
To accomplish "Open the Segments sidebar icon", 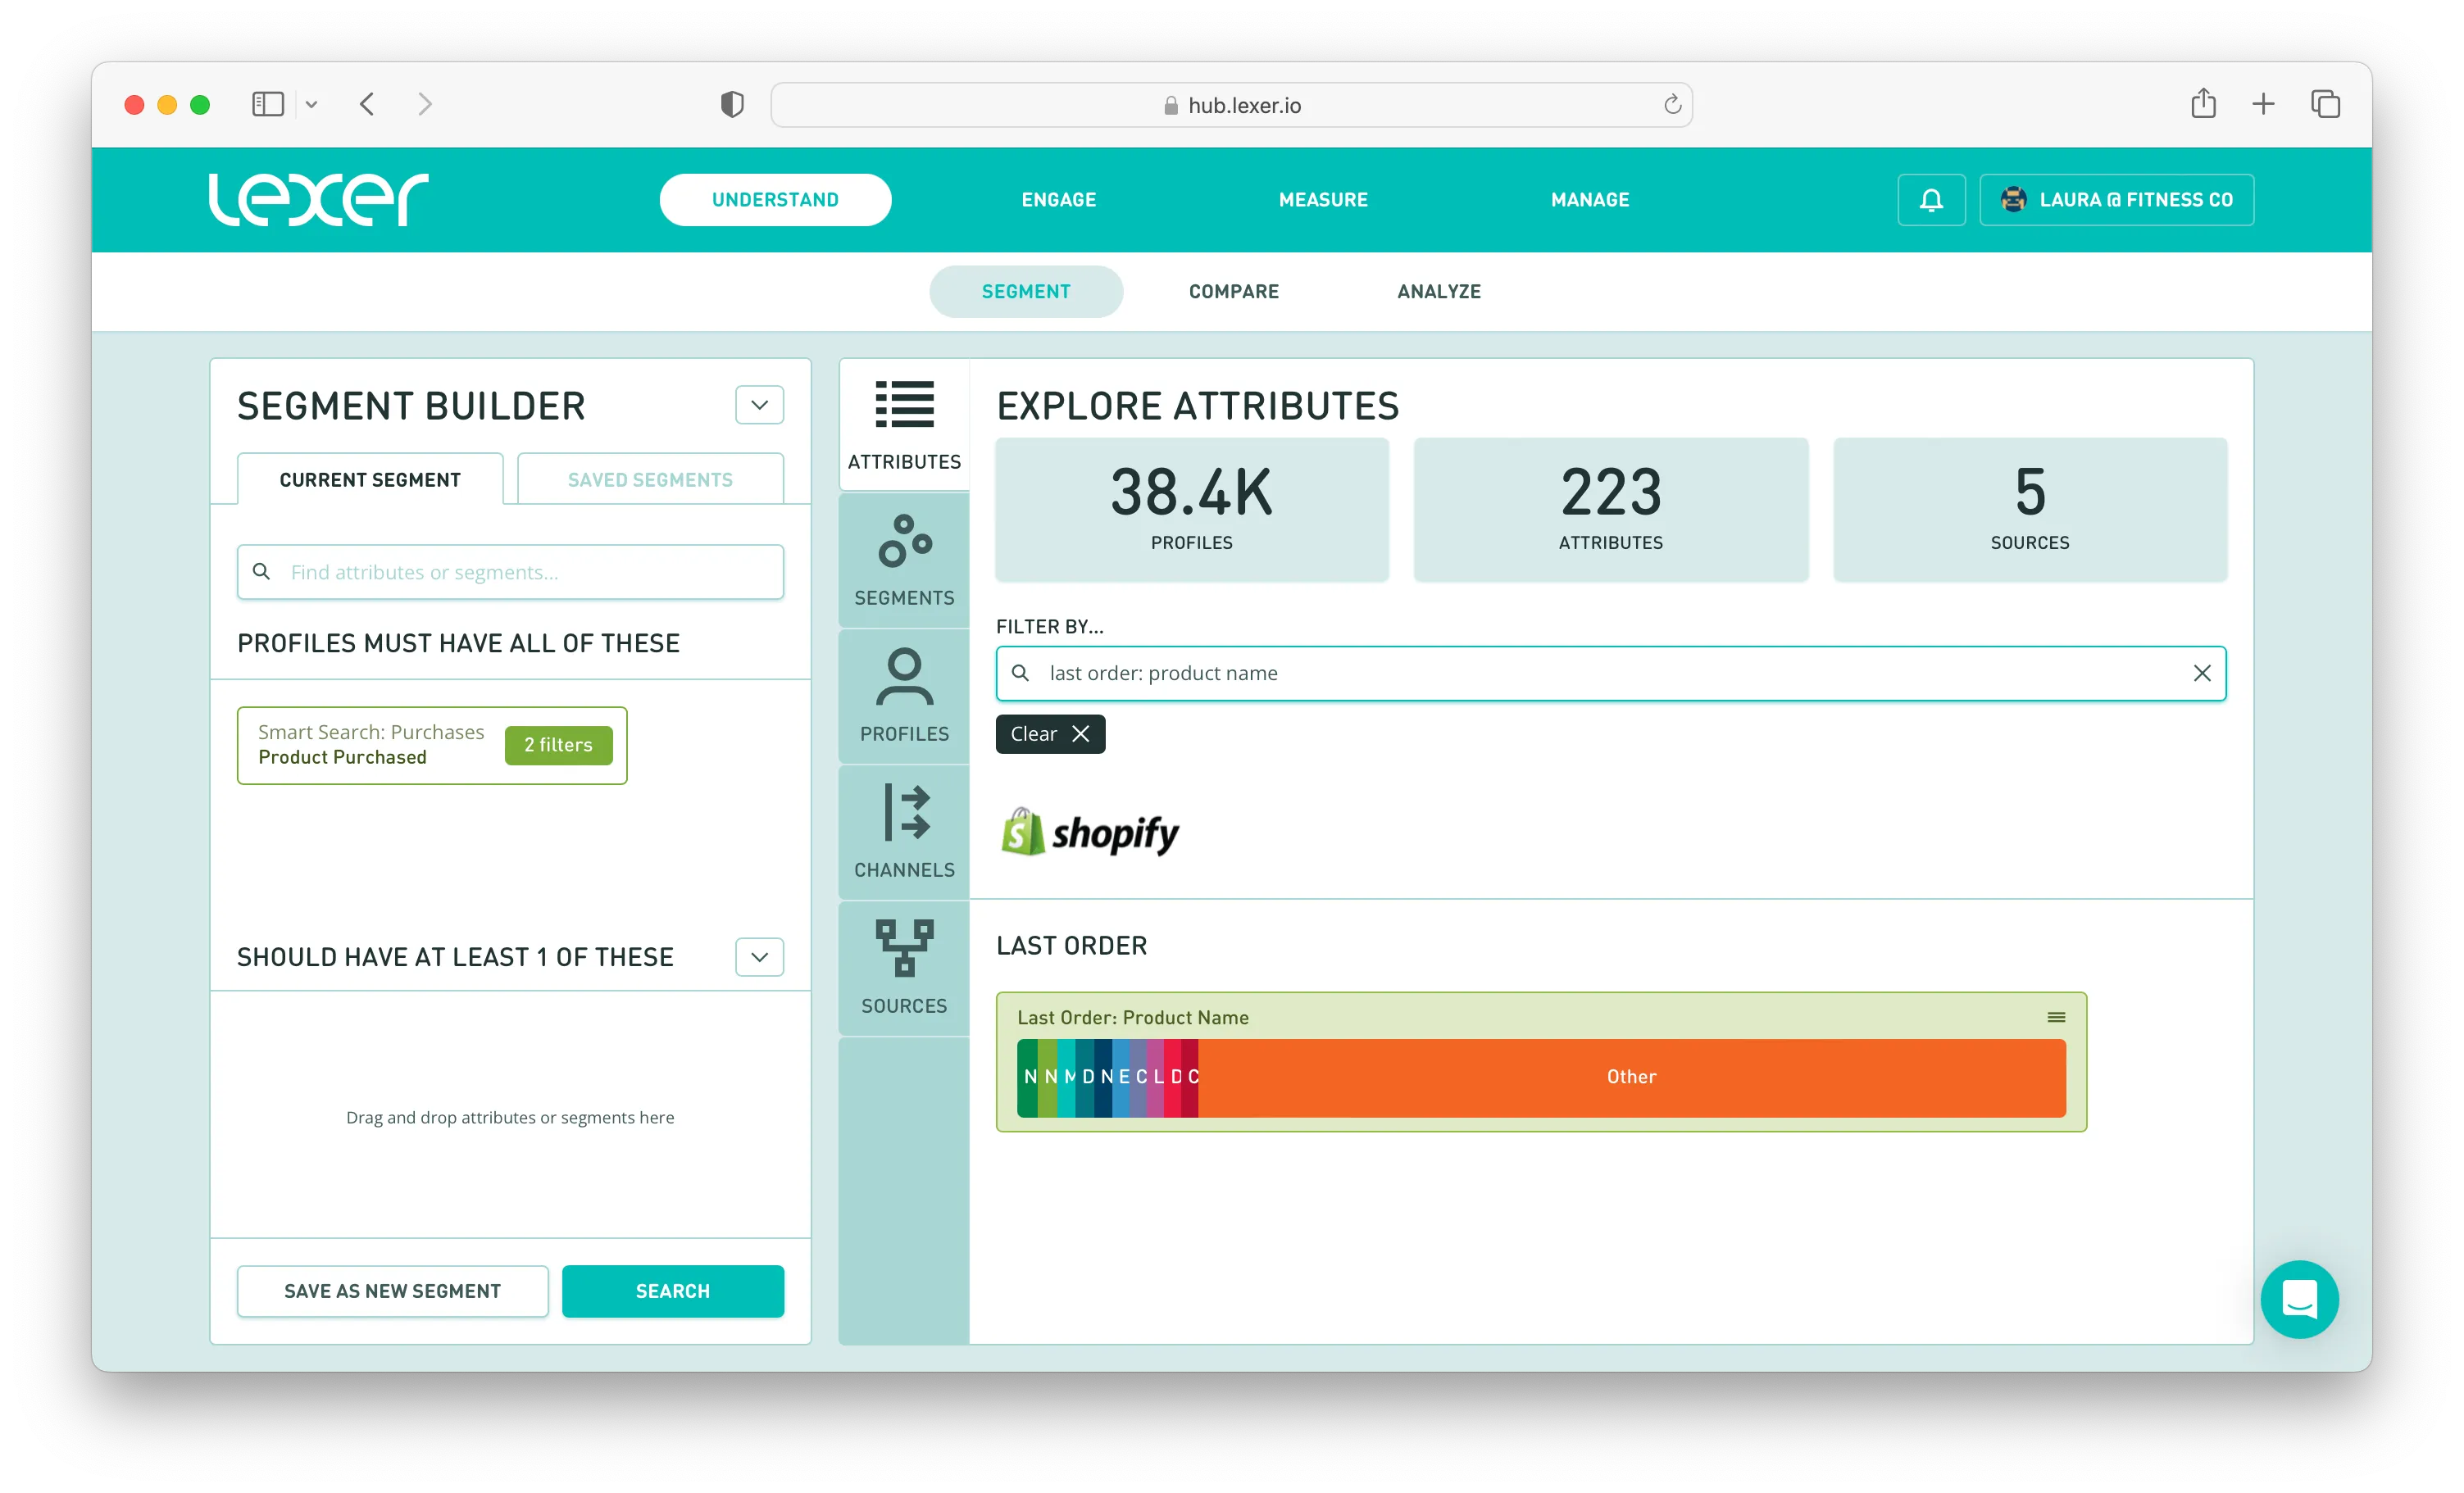I will pos(904,560).
